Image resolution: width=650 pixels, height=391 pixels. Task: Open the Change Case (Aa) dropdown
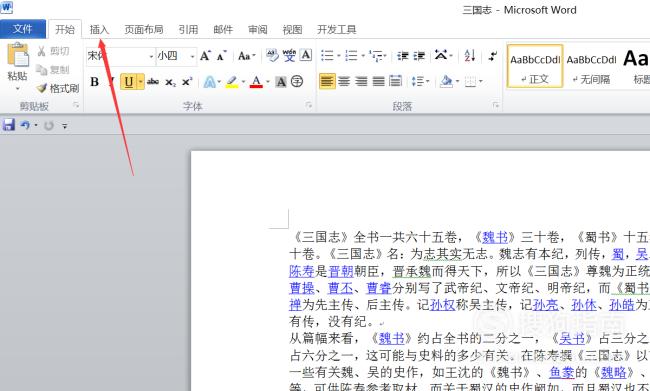247,56
